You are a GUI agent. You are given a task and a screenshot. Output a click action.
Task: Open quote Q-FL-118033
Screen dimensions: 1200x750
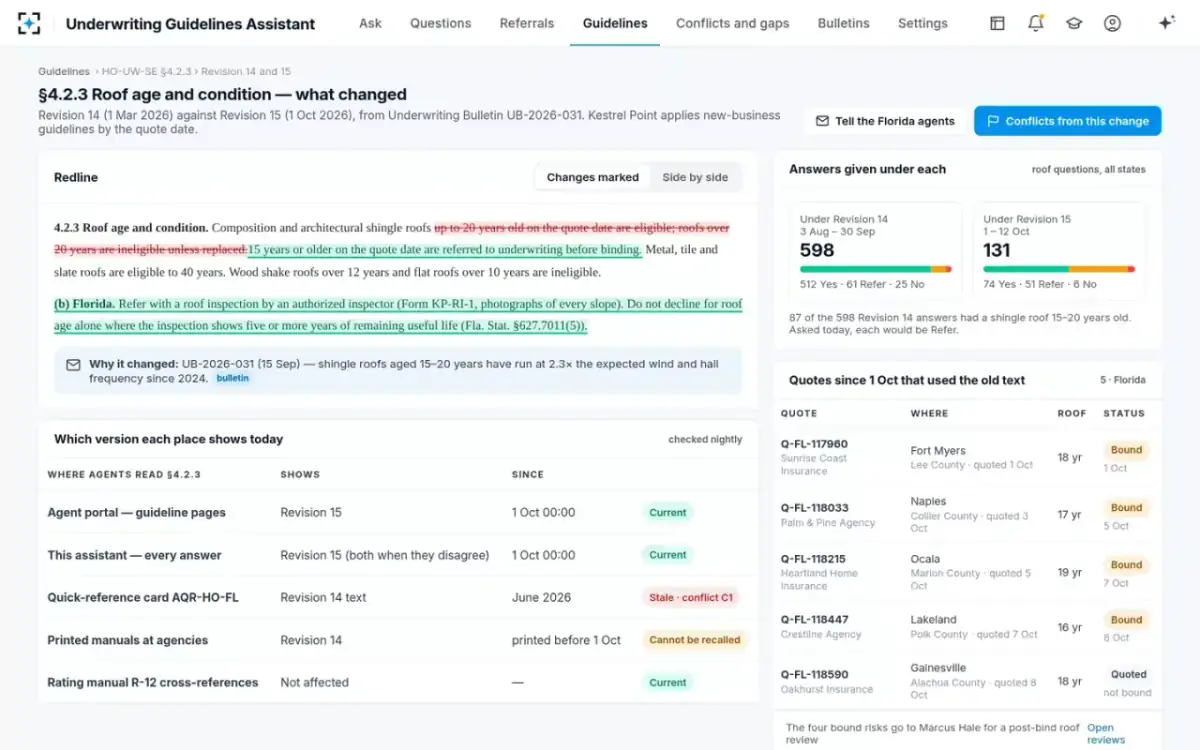814,508
